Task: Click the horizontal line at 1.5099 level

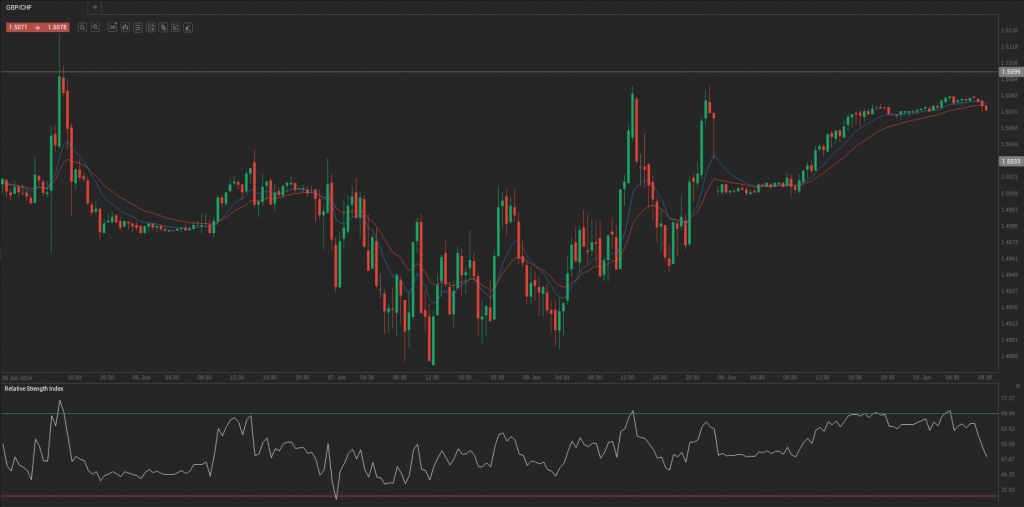Action: [500, 72]
